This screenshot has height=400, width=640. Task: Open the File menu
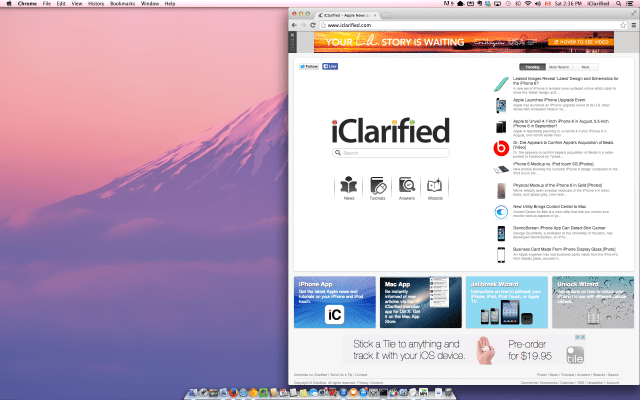coord(47,3)
